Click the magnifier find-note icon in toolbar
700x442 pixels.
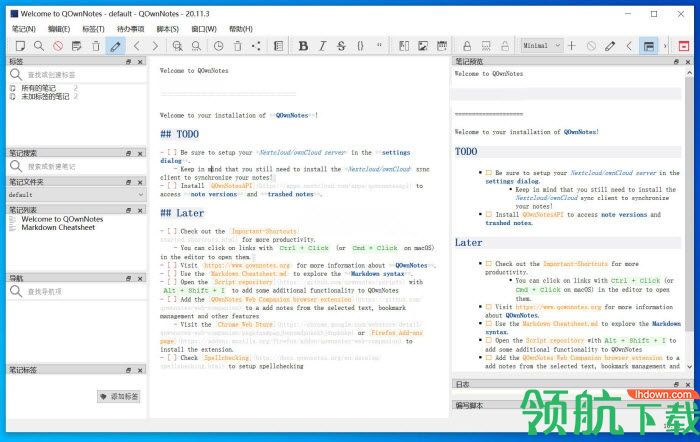(x=39, y=46)
